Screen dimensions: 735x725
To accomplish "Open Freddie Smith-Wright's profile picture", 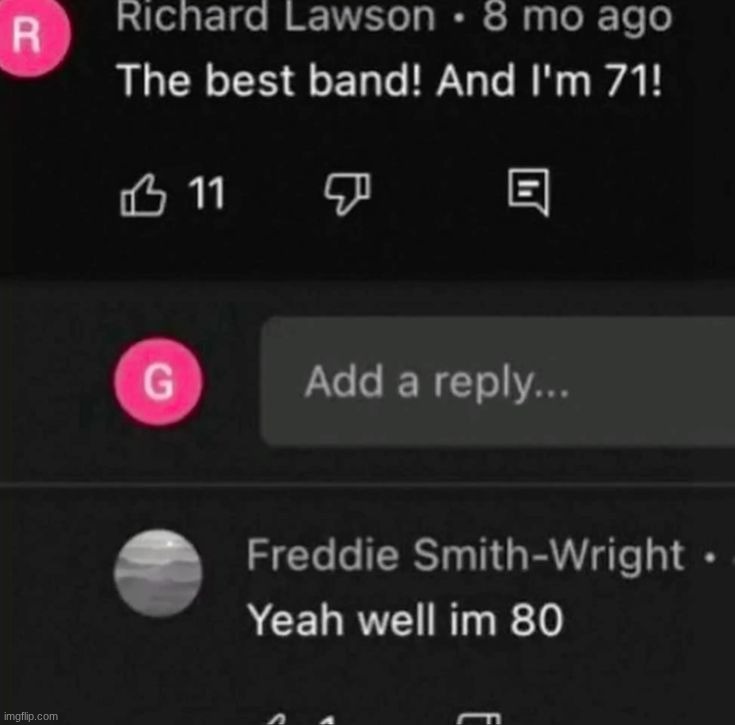I will tap(158, 573).
